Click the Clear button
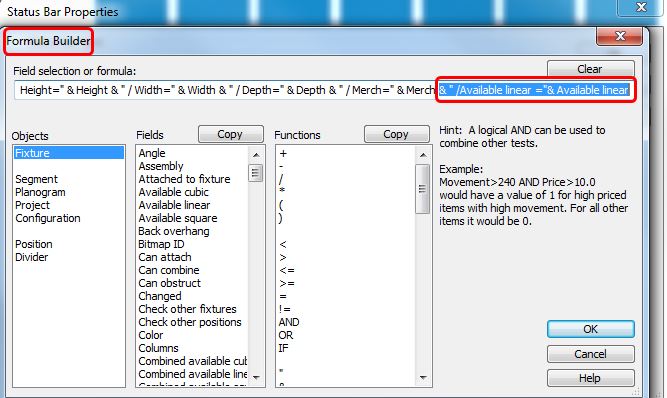Image resolution: width=667 pixels, height=398 pixels. coord(590,69)
